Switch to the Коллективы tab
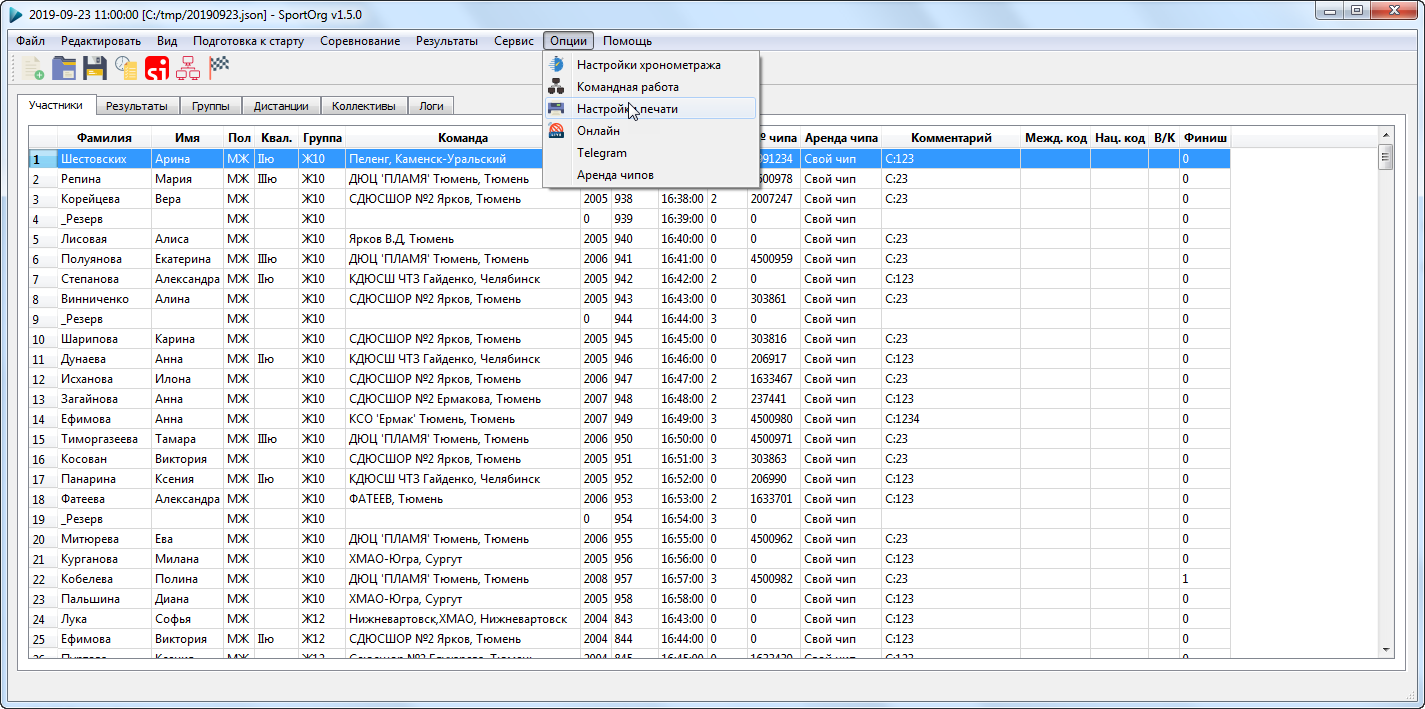The width and height of the screenshot is (1425, 709). click(x=364, y=106)
